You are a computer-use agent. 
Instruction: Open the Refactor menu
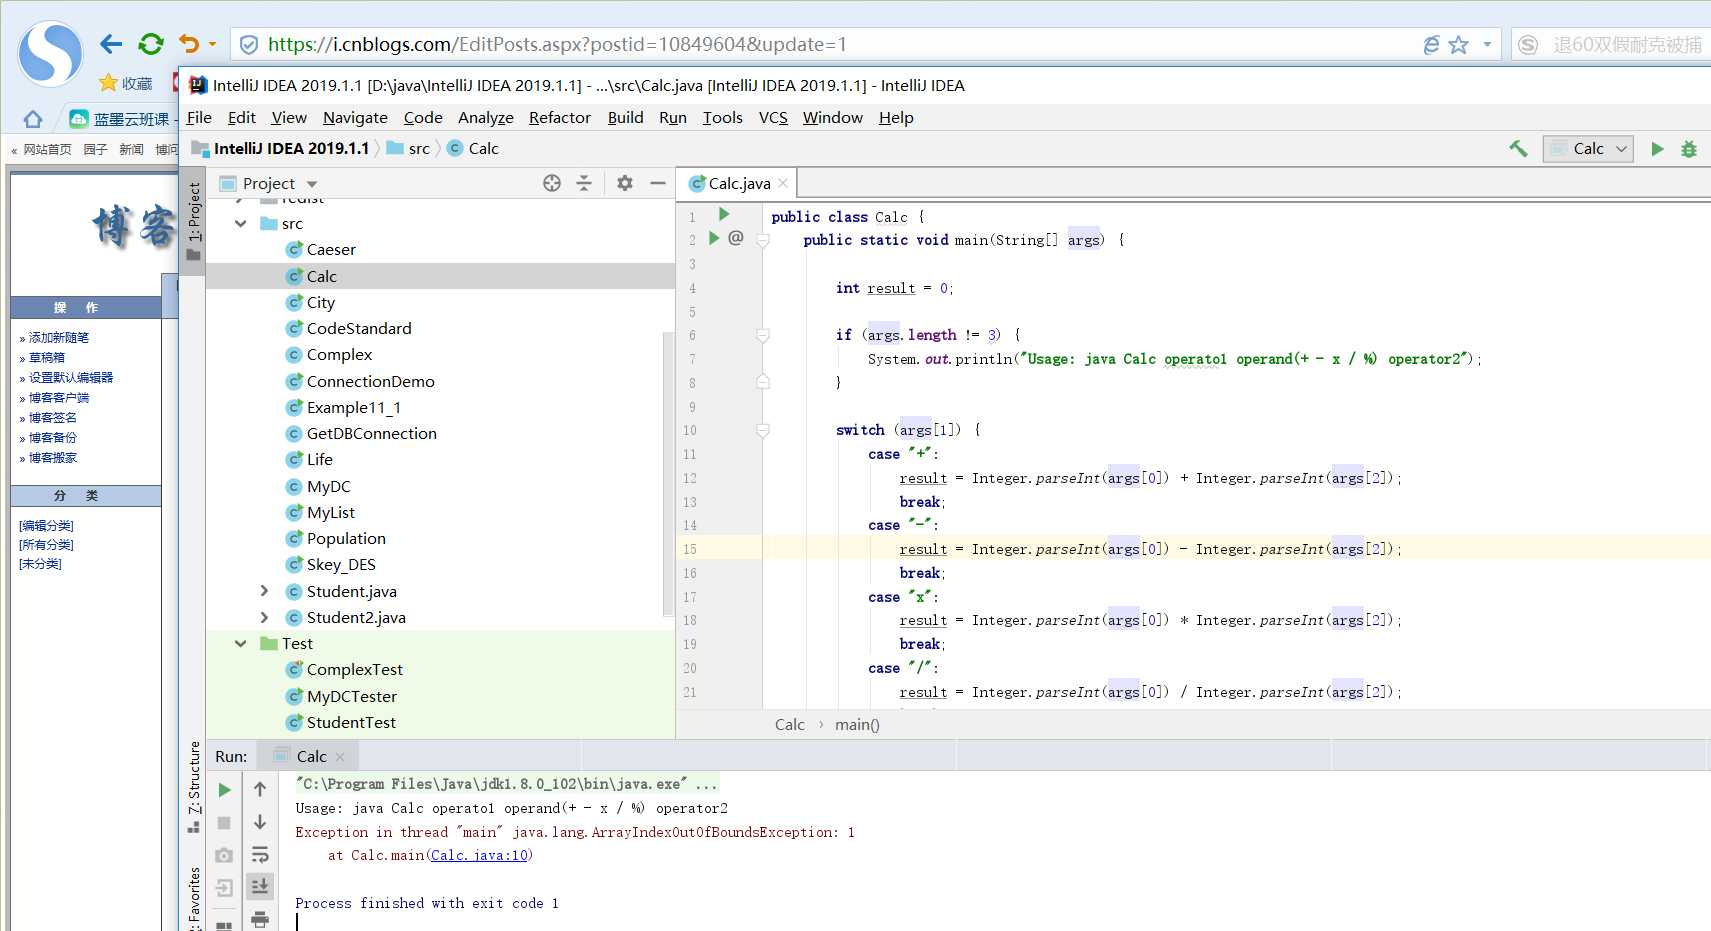tap(560, 117)
